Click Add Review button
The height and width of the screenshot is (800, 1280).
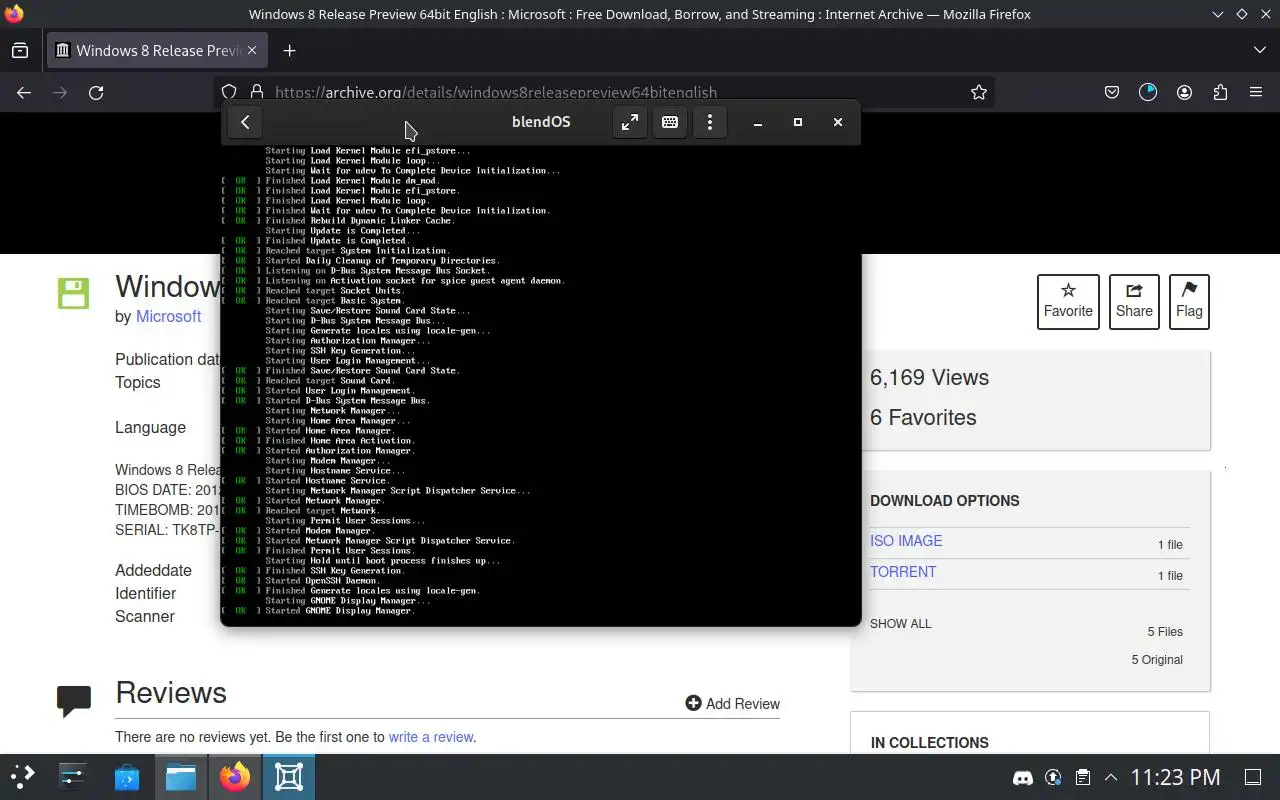[732, 704]
